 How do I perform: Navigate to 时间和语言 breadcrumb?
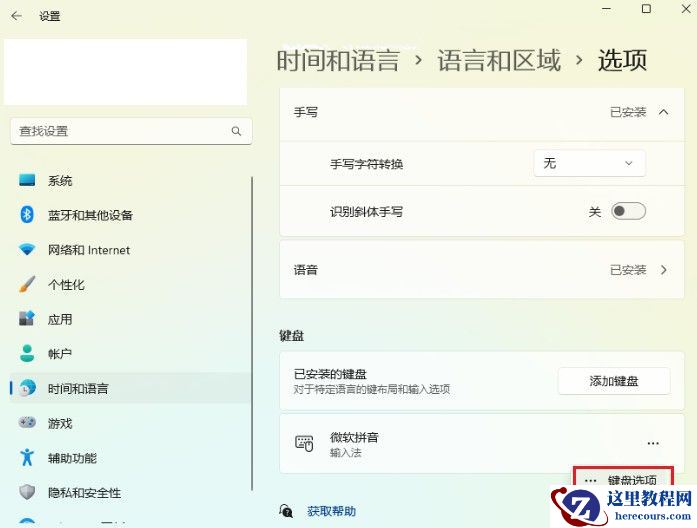pyautogui.click(x=338, y=60)
